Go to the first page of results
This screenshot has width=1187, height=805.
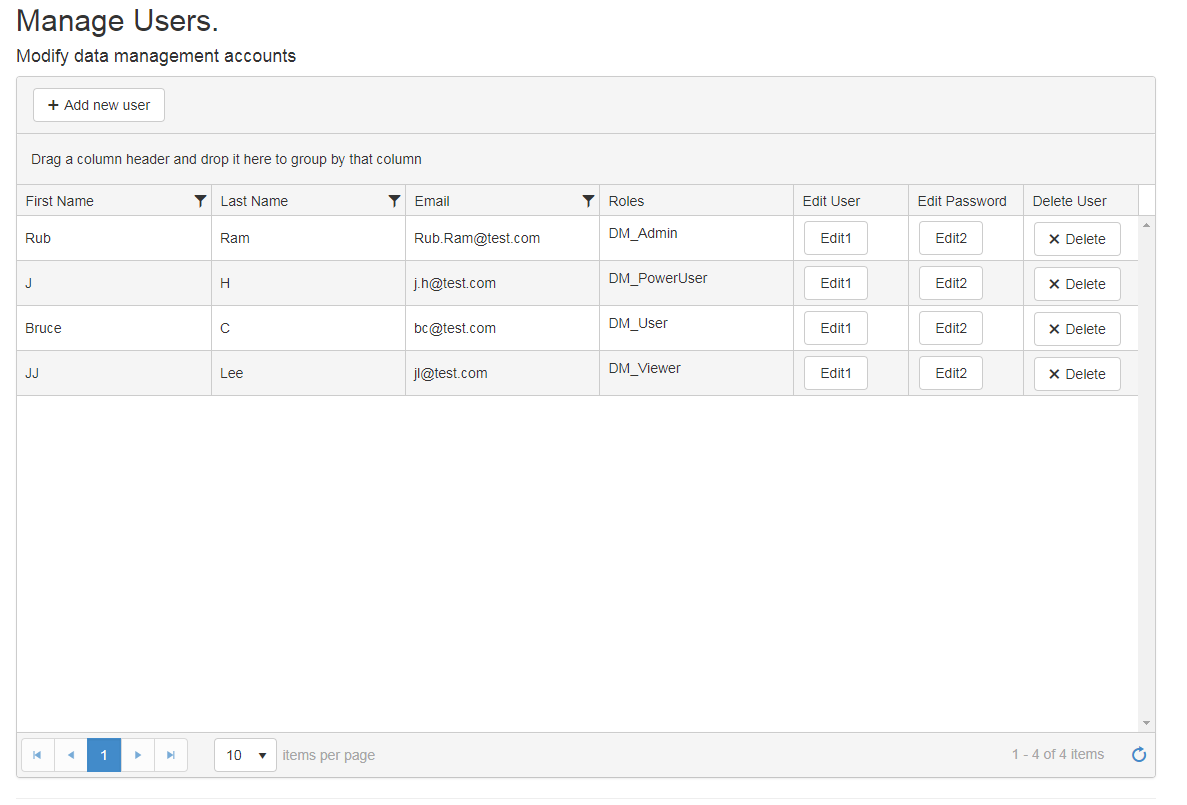(x=37, y=755)
